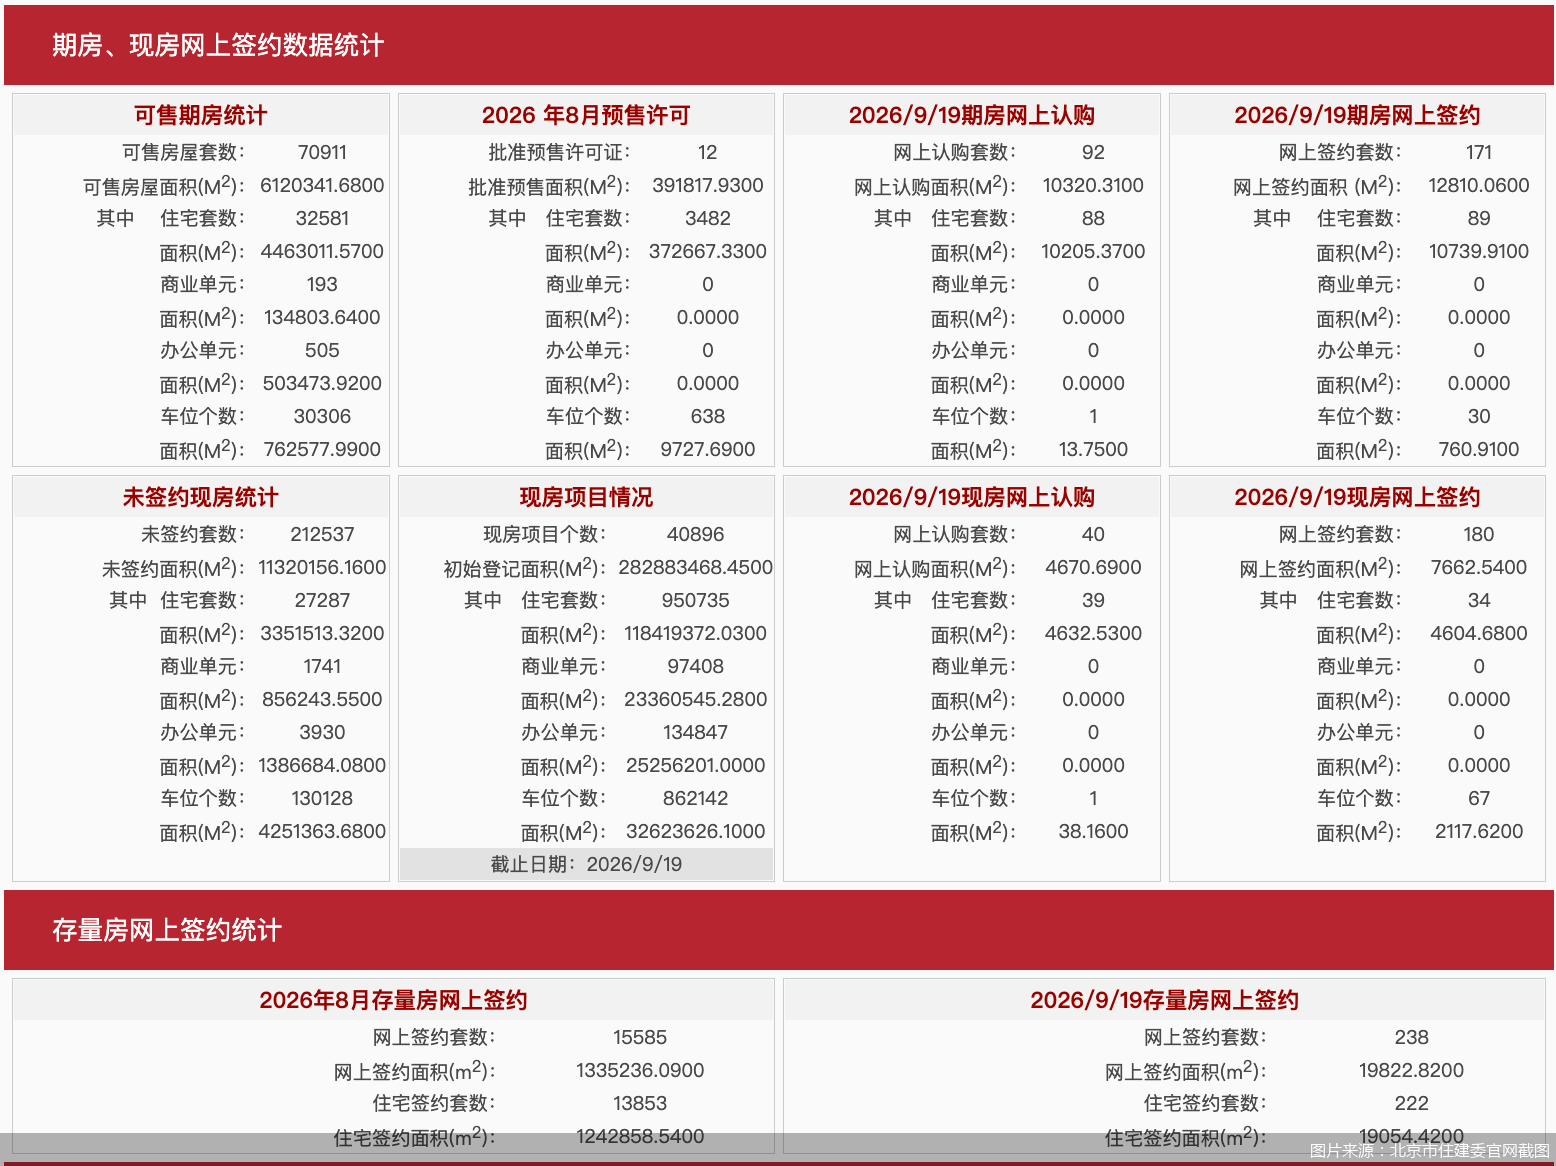Click the value 7662.5400 现房签约面积
The width and height of the screenshot is (1556, 1166).
pos(1479,567)
